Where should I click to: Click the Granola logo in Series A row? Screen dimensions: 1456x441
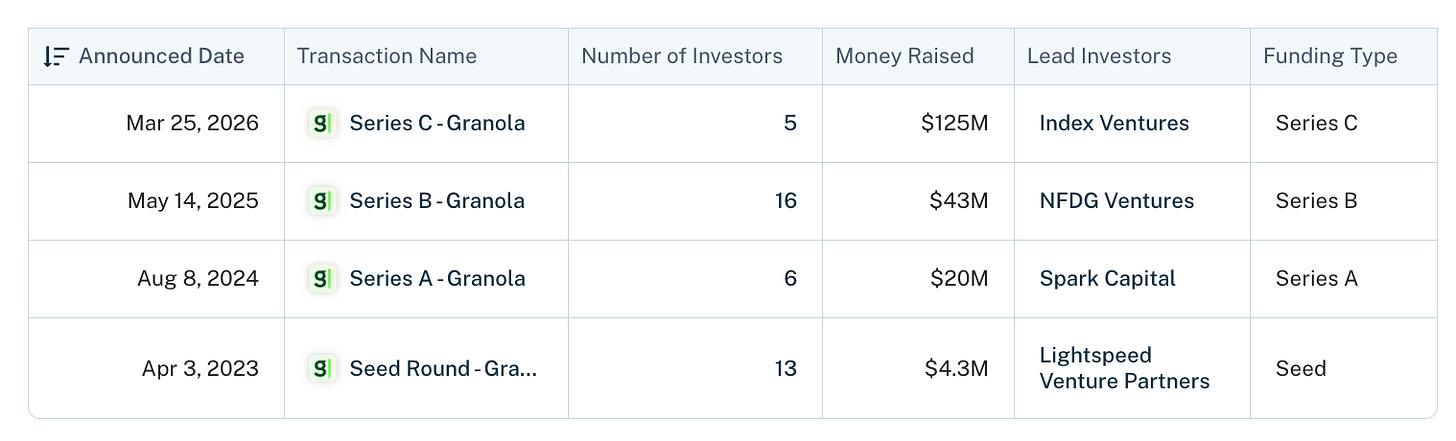coord(322,278)
